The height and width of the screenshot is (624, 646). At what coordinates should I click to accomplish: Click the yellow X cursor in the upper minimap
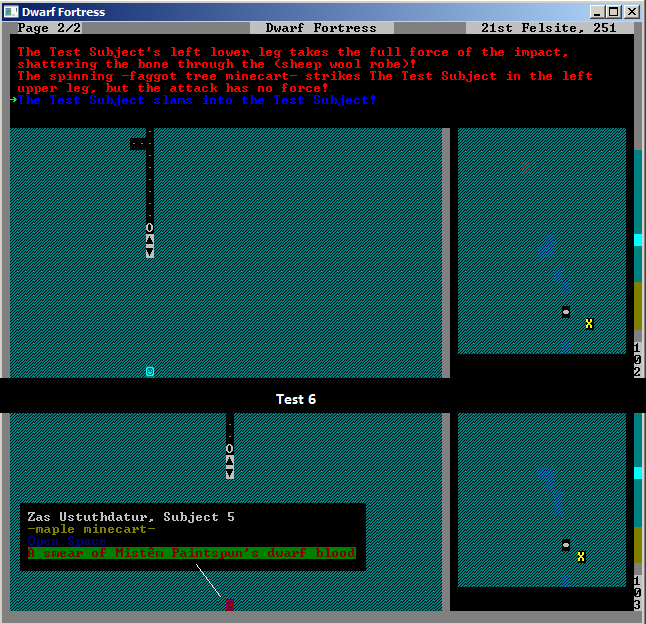[589, 324]
